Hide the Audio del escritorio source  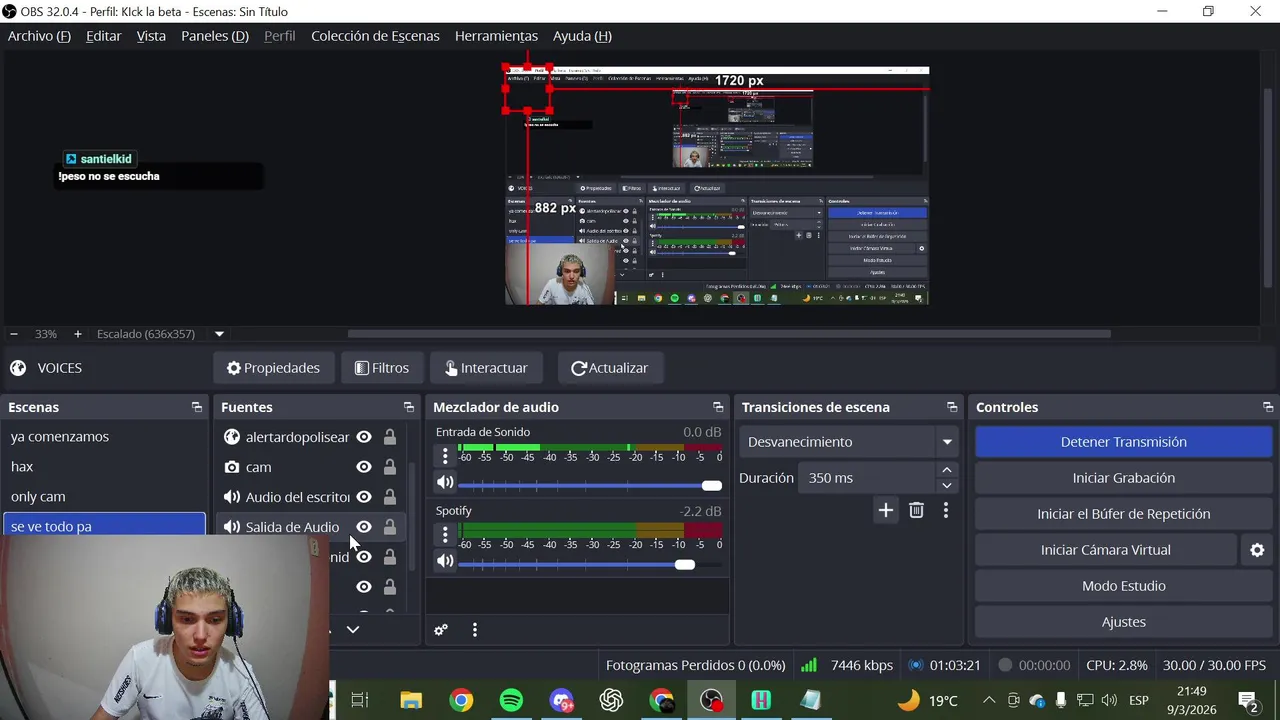(364, 497)
